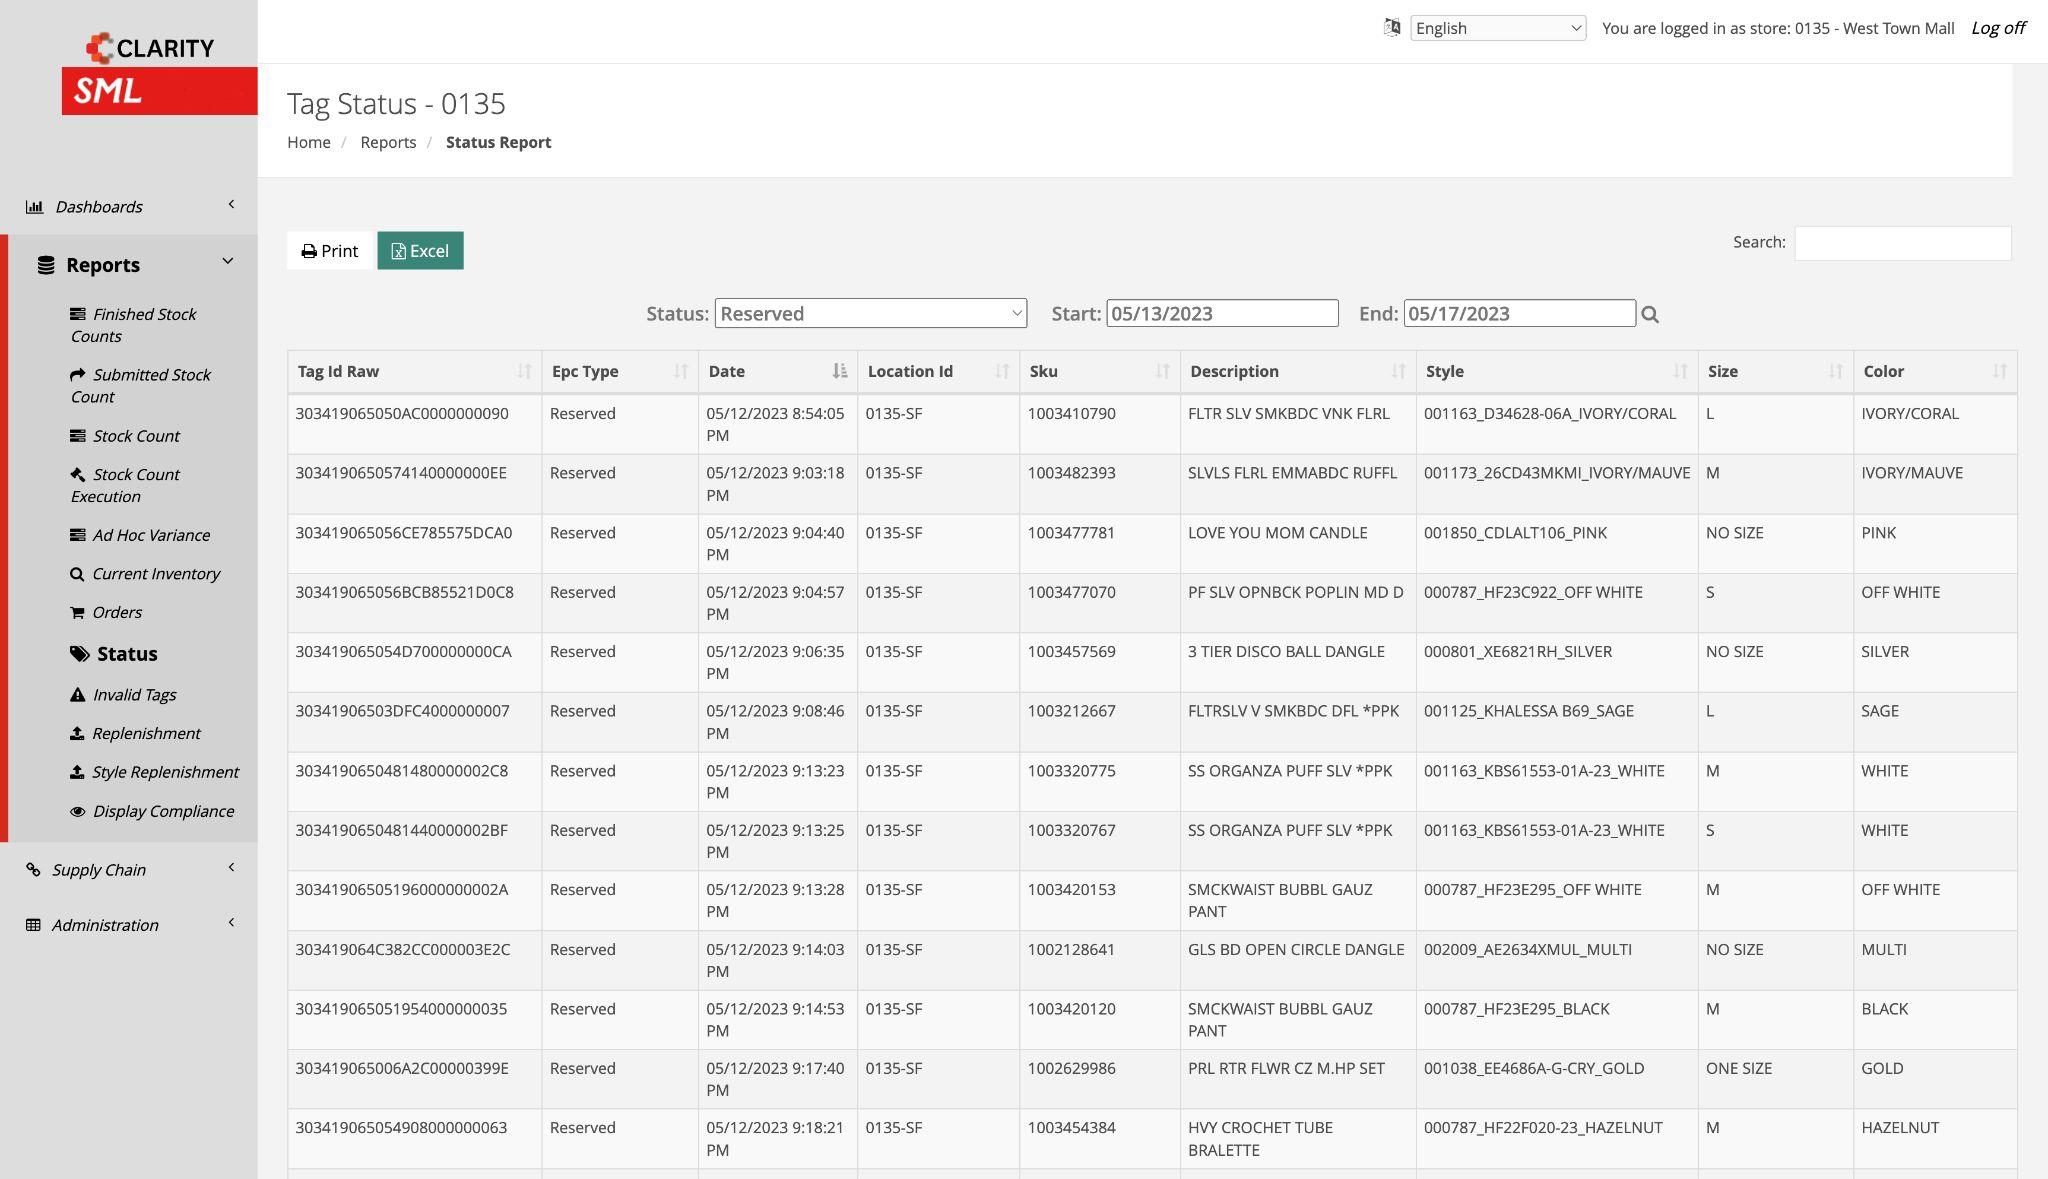Sort the Tag Id Raw column
This screenshot has width=2048, height=1179.
point(523,372)
